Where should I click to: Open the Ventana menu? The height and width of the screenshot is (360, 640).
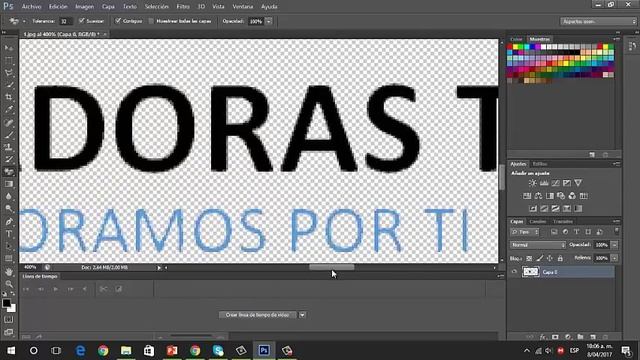(242, 7)
